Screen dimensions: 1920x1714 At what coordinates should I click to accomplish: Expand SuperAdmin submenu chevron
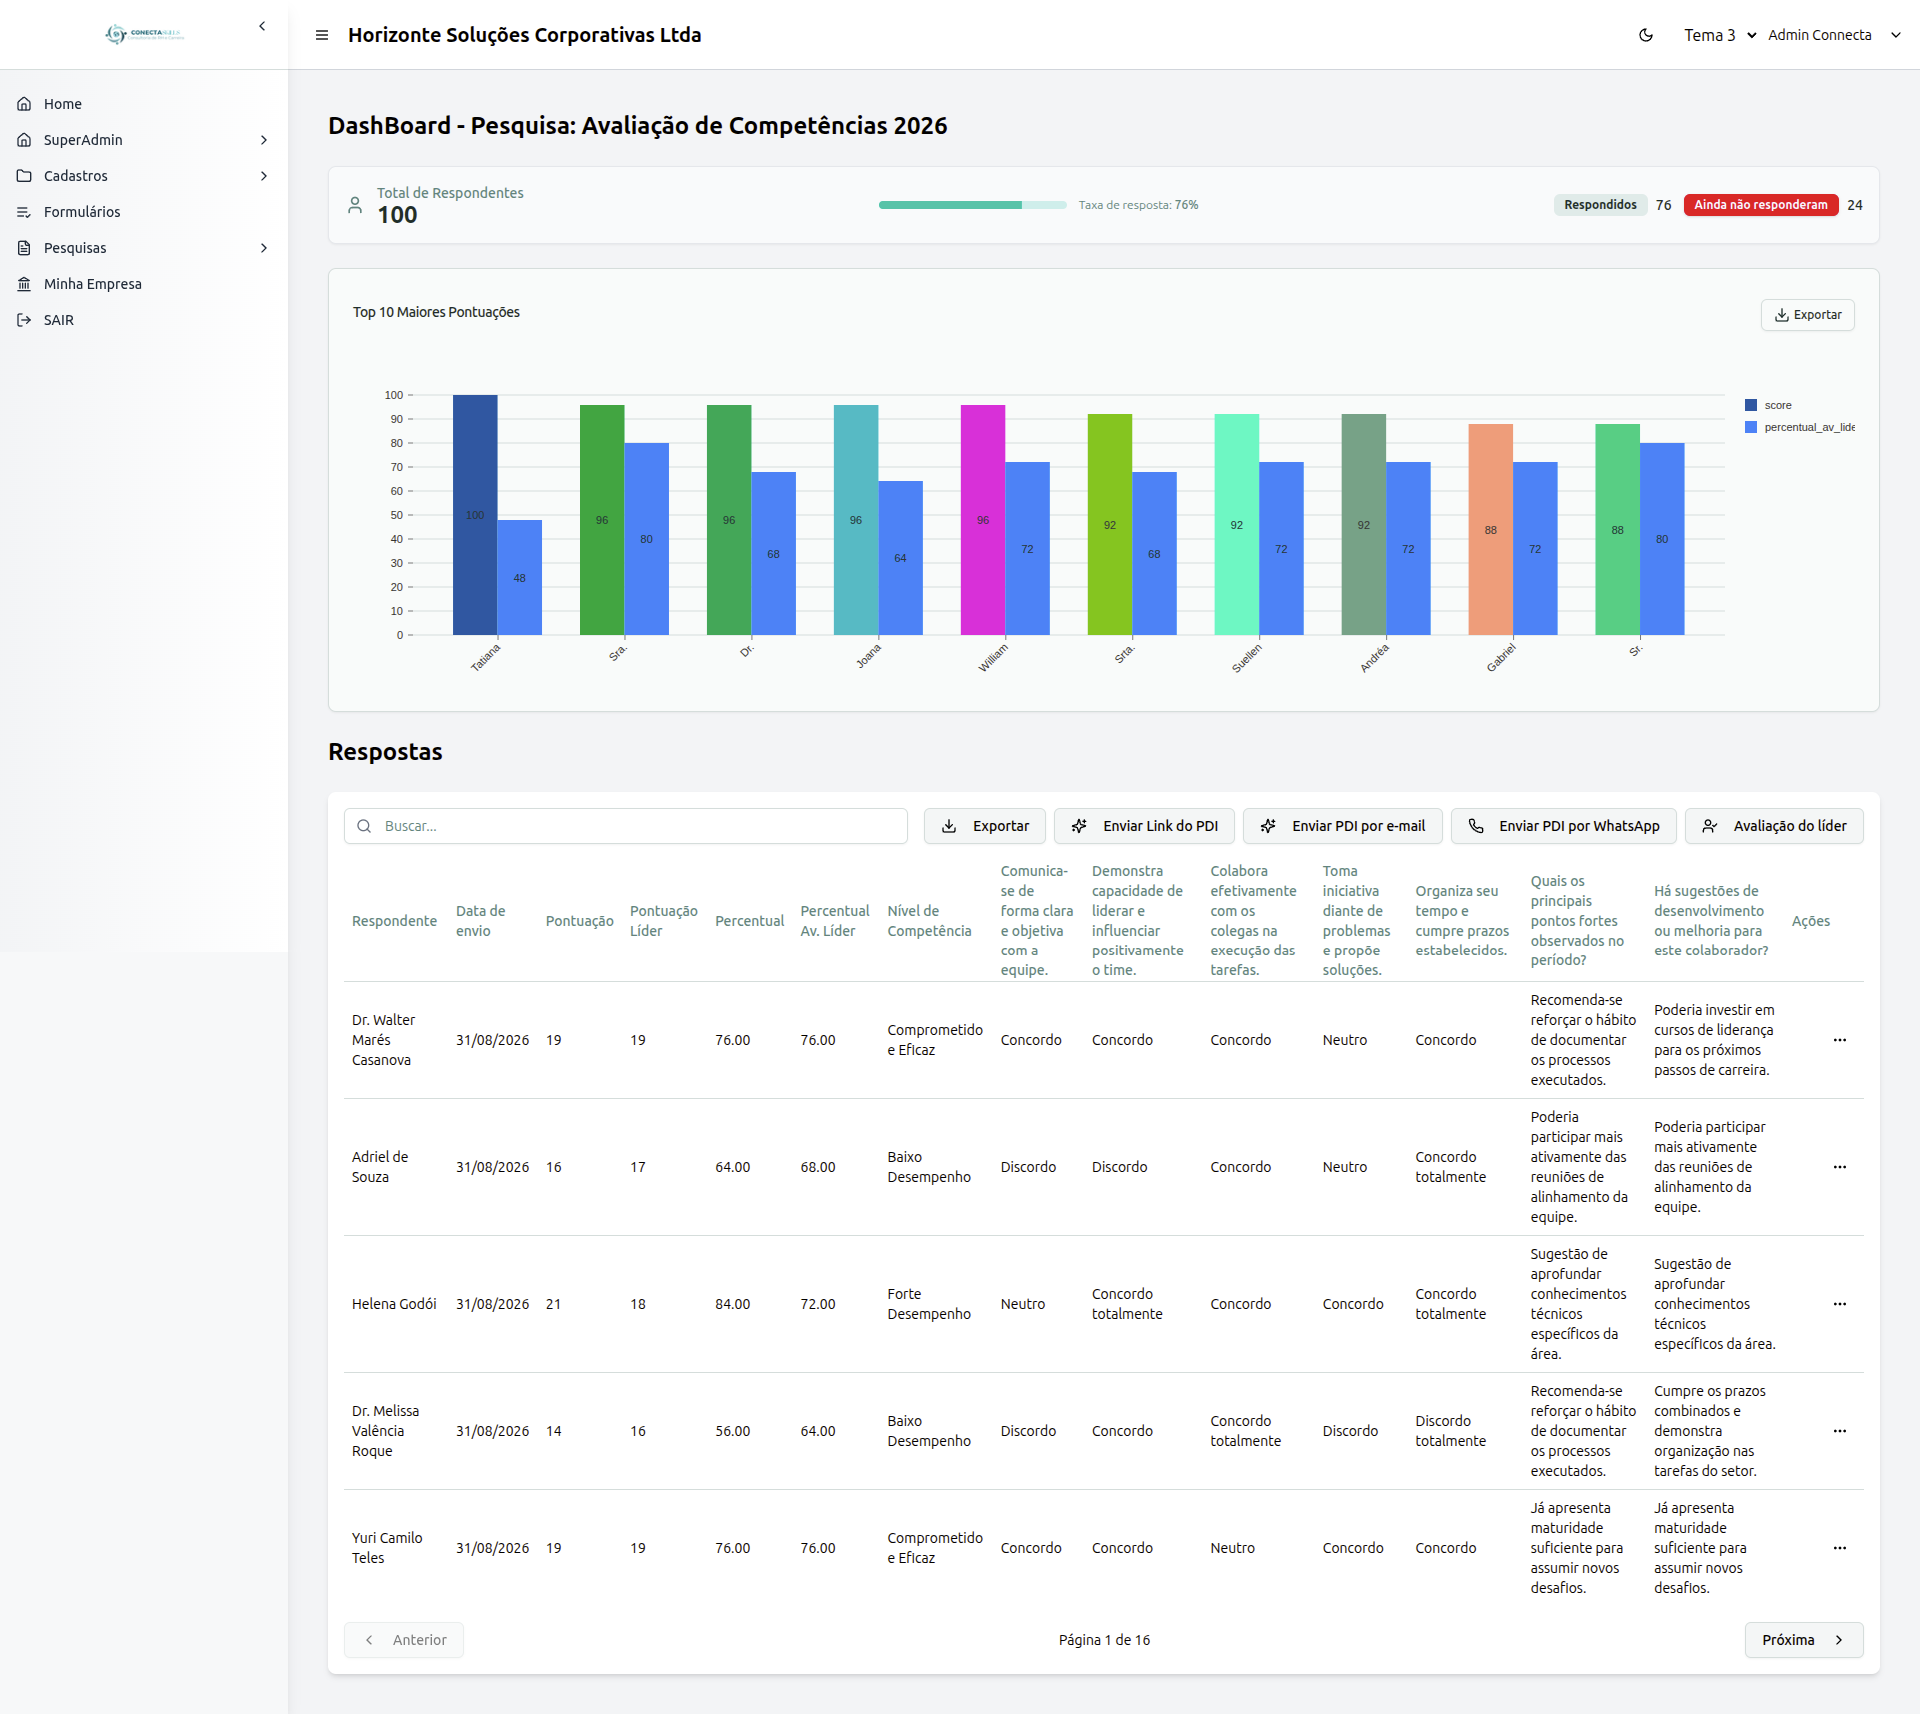tap(264, 140)
